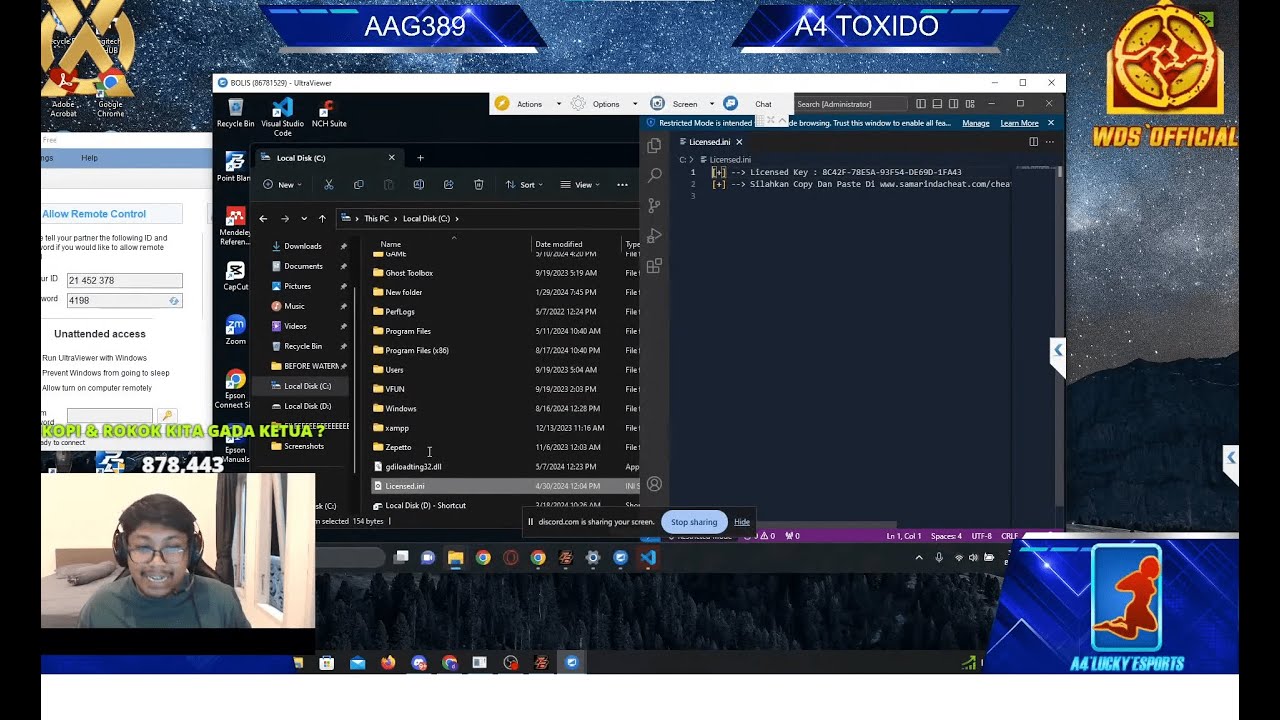Click the split editor icon in VS Code
1280x720 pixels.
coord(1033,142)
